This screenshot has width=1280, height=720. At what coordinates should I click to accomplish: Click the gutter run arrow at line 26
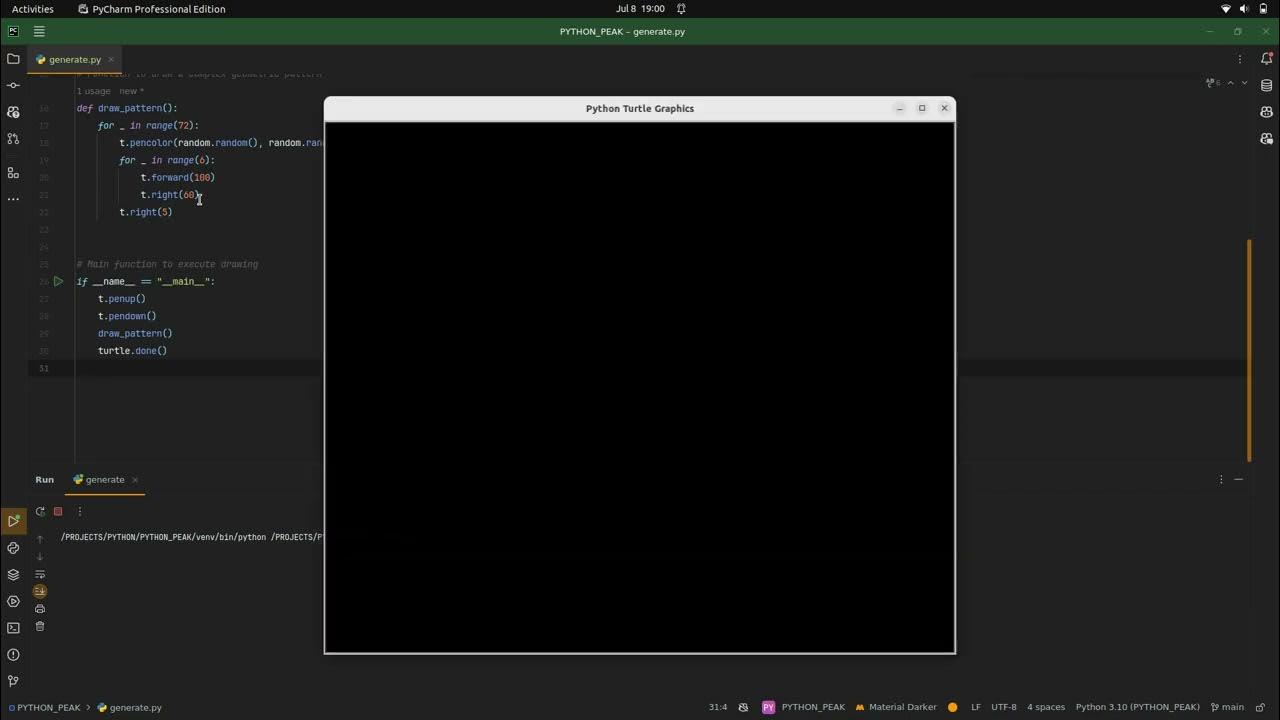pos(58,281)
